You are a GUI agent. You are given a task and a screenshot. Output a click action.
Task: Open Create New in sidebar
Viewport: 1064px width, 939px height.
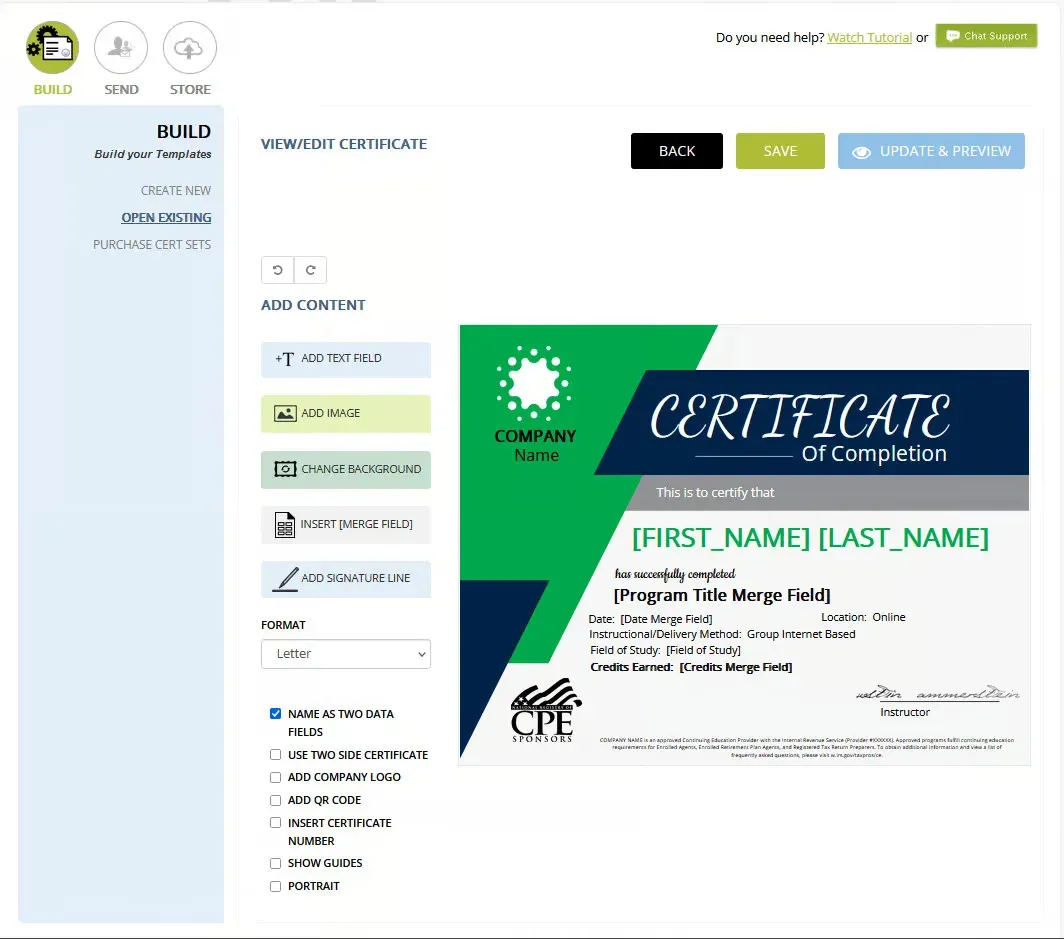(x=176, y=191)
